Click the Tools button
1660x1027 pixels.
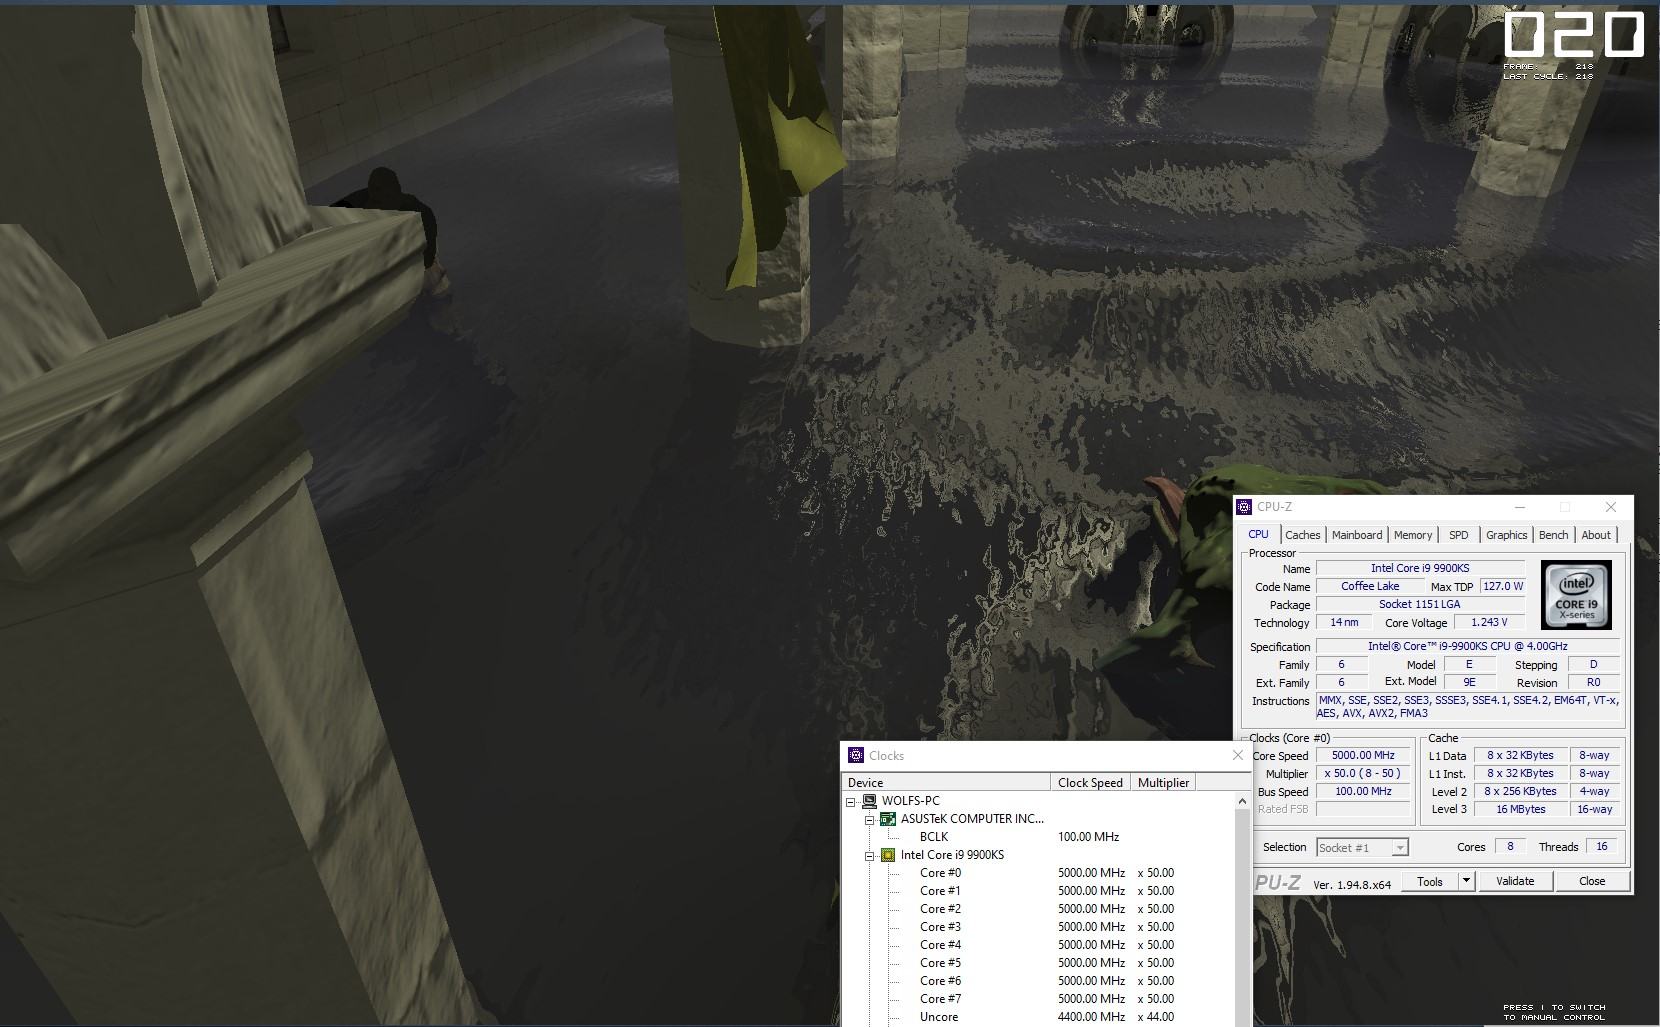(x=1430, y=881)
